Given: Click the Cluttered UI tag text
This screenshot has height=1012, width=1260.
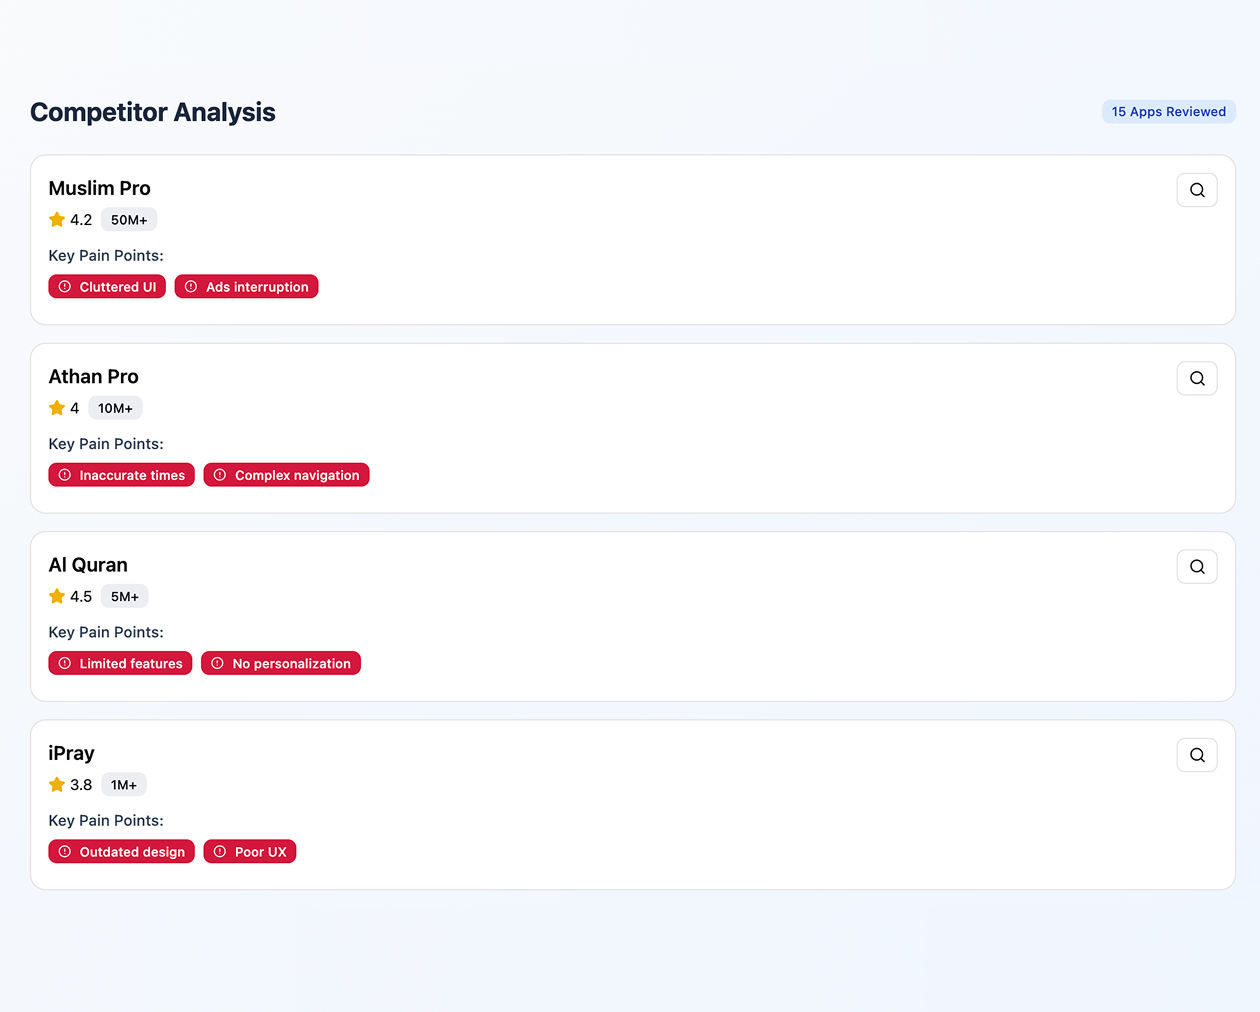Looking at the screenshot, I should pyautogui.click(x=118, y=287).
